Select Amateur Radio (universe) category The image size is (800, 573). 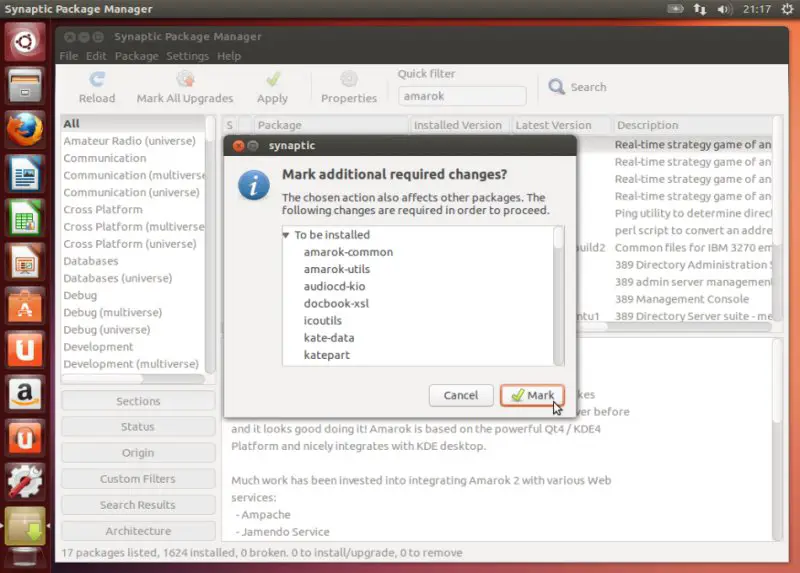point(133,141)
